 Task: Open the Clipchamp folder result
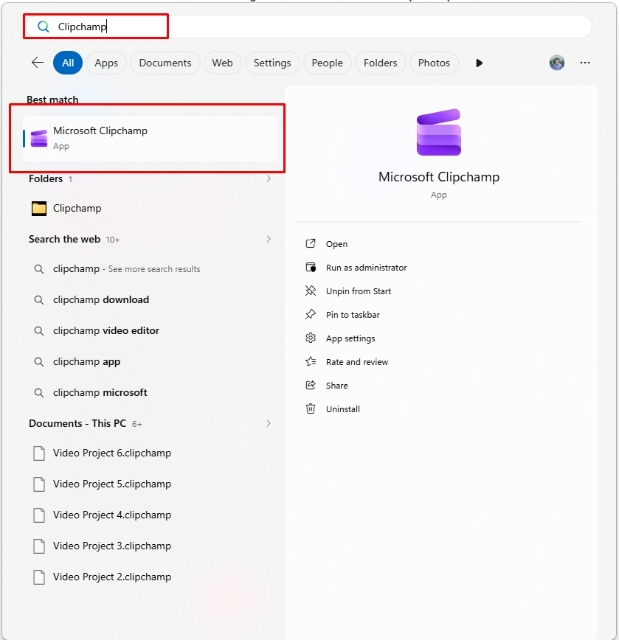[150, 208]
